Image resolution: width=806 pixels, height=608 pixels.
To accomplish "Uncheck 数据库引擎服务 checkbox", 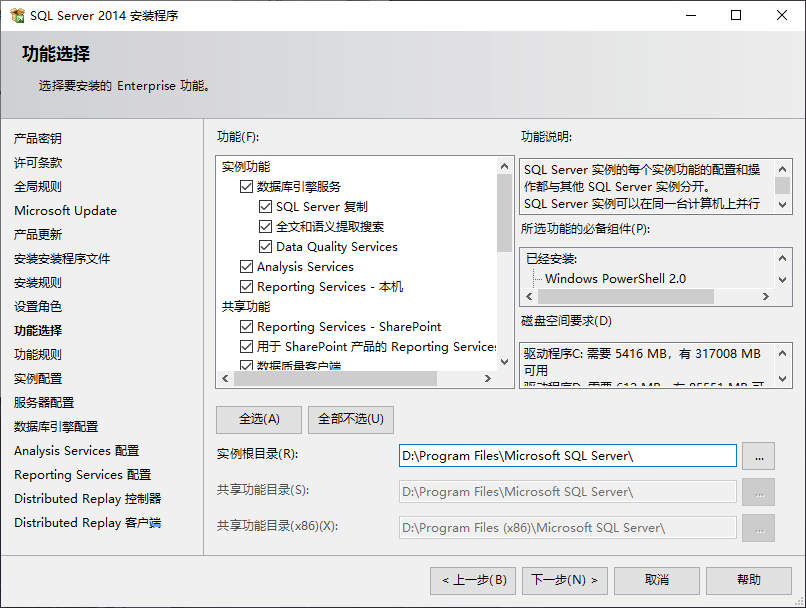I will click(x=246, y=187).
